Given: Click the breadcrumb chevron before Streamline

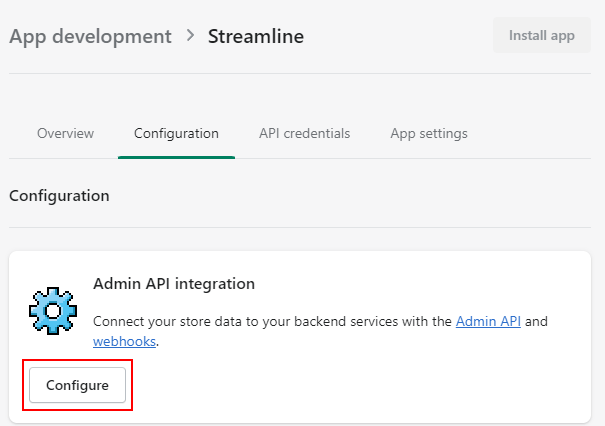Looking at the screenshot, I should [190, 37].
